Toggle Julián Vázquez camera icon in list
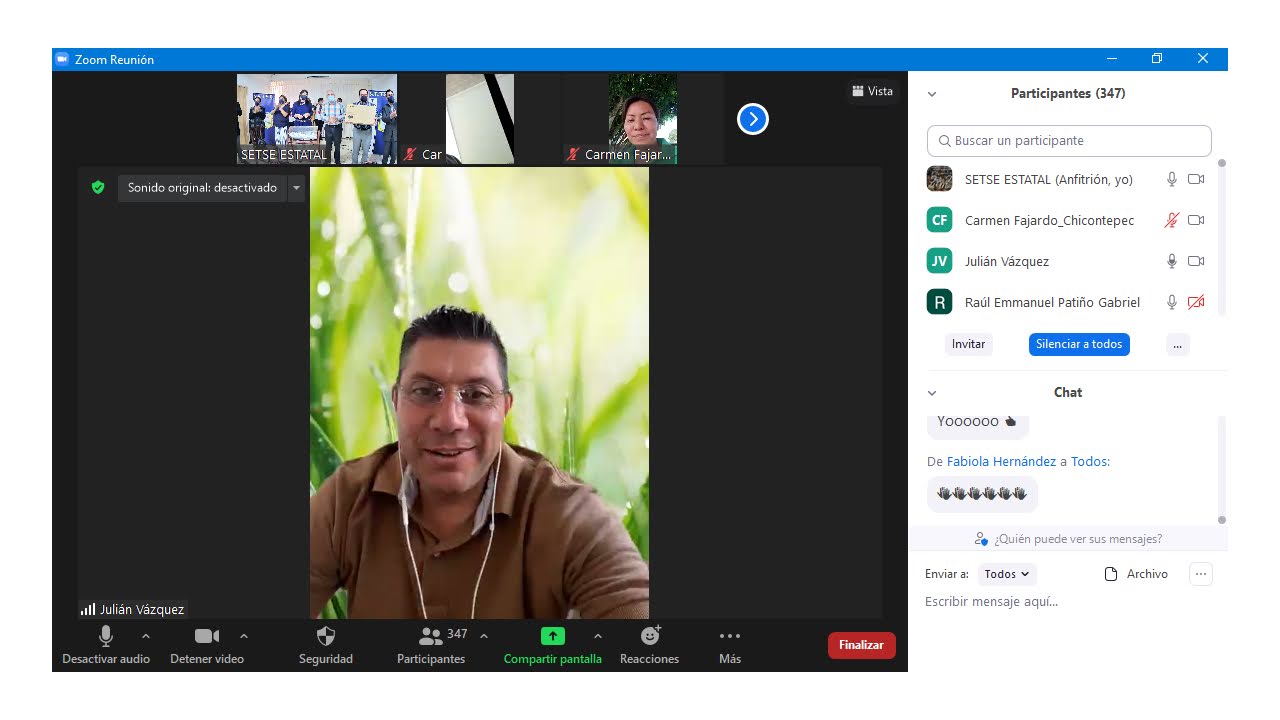The image size is (1280, 720). pos(1196,261)
